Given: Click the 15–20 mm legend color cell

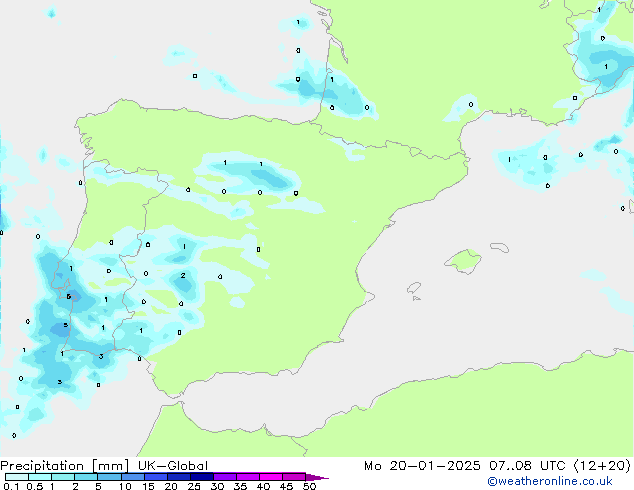Looking at the screenshot, I should [x=155, y=477].
